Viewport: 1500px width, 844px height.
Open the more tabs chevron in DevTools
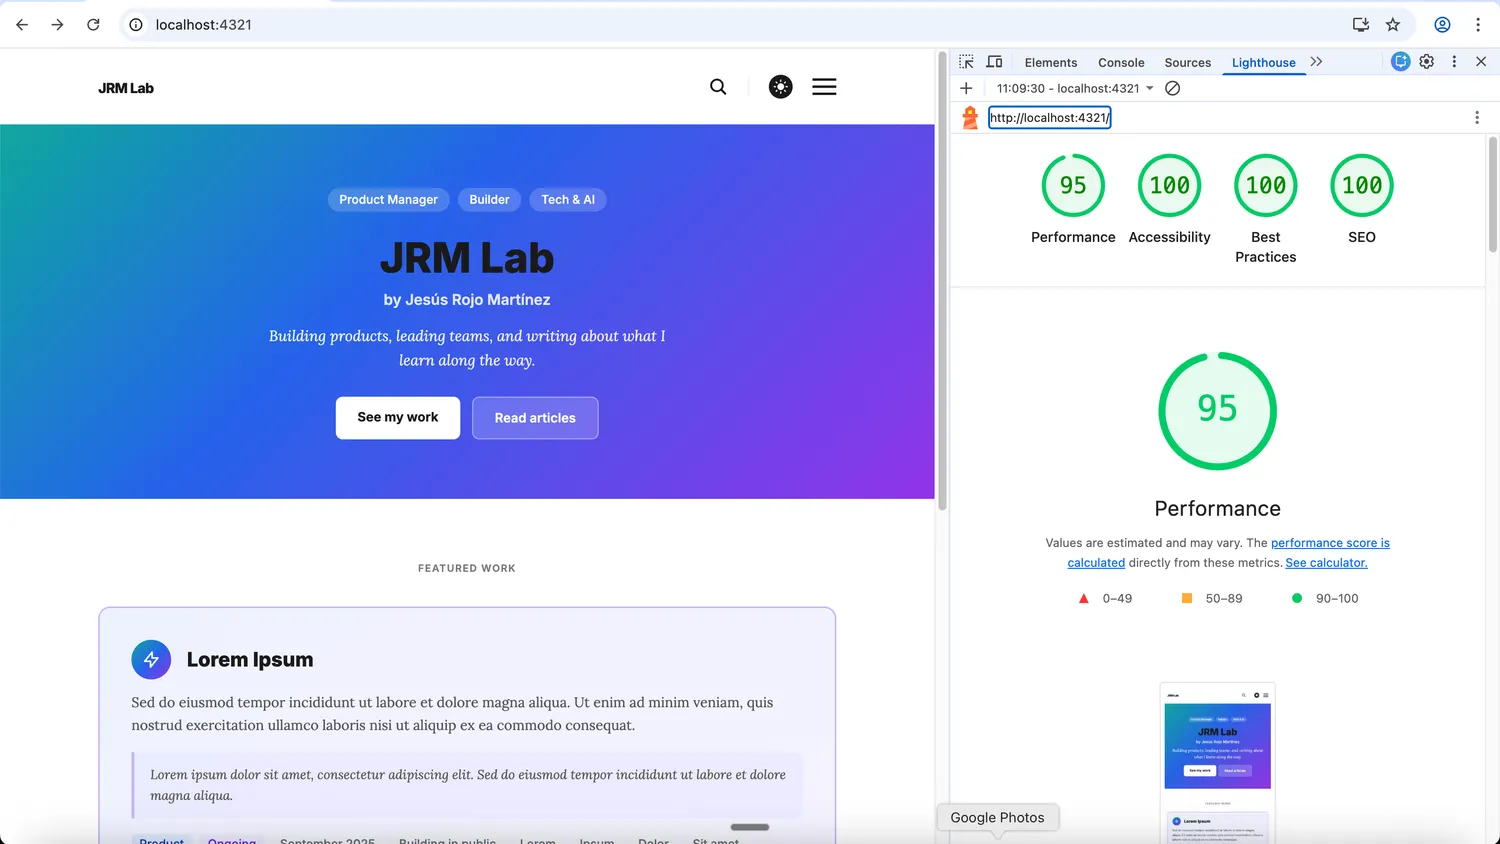[x=1316, y=61]
